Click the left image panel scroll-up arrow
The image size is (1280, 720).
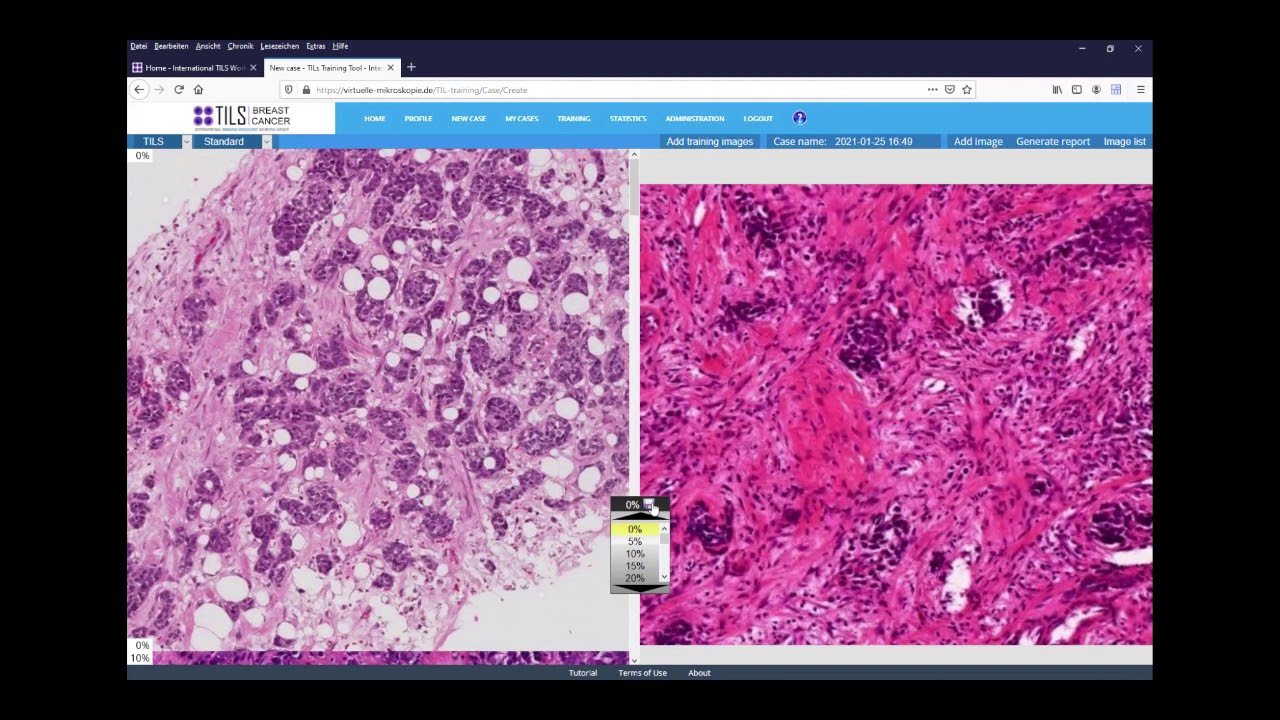(633, 155)
